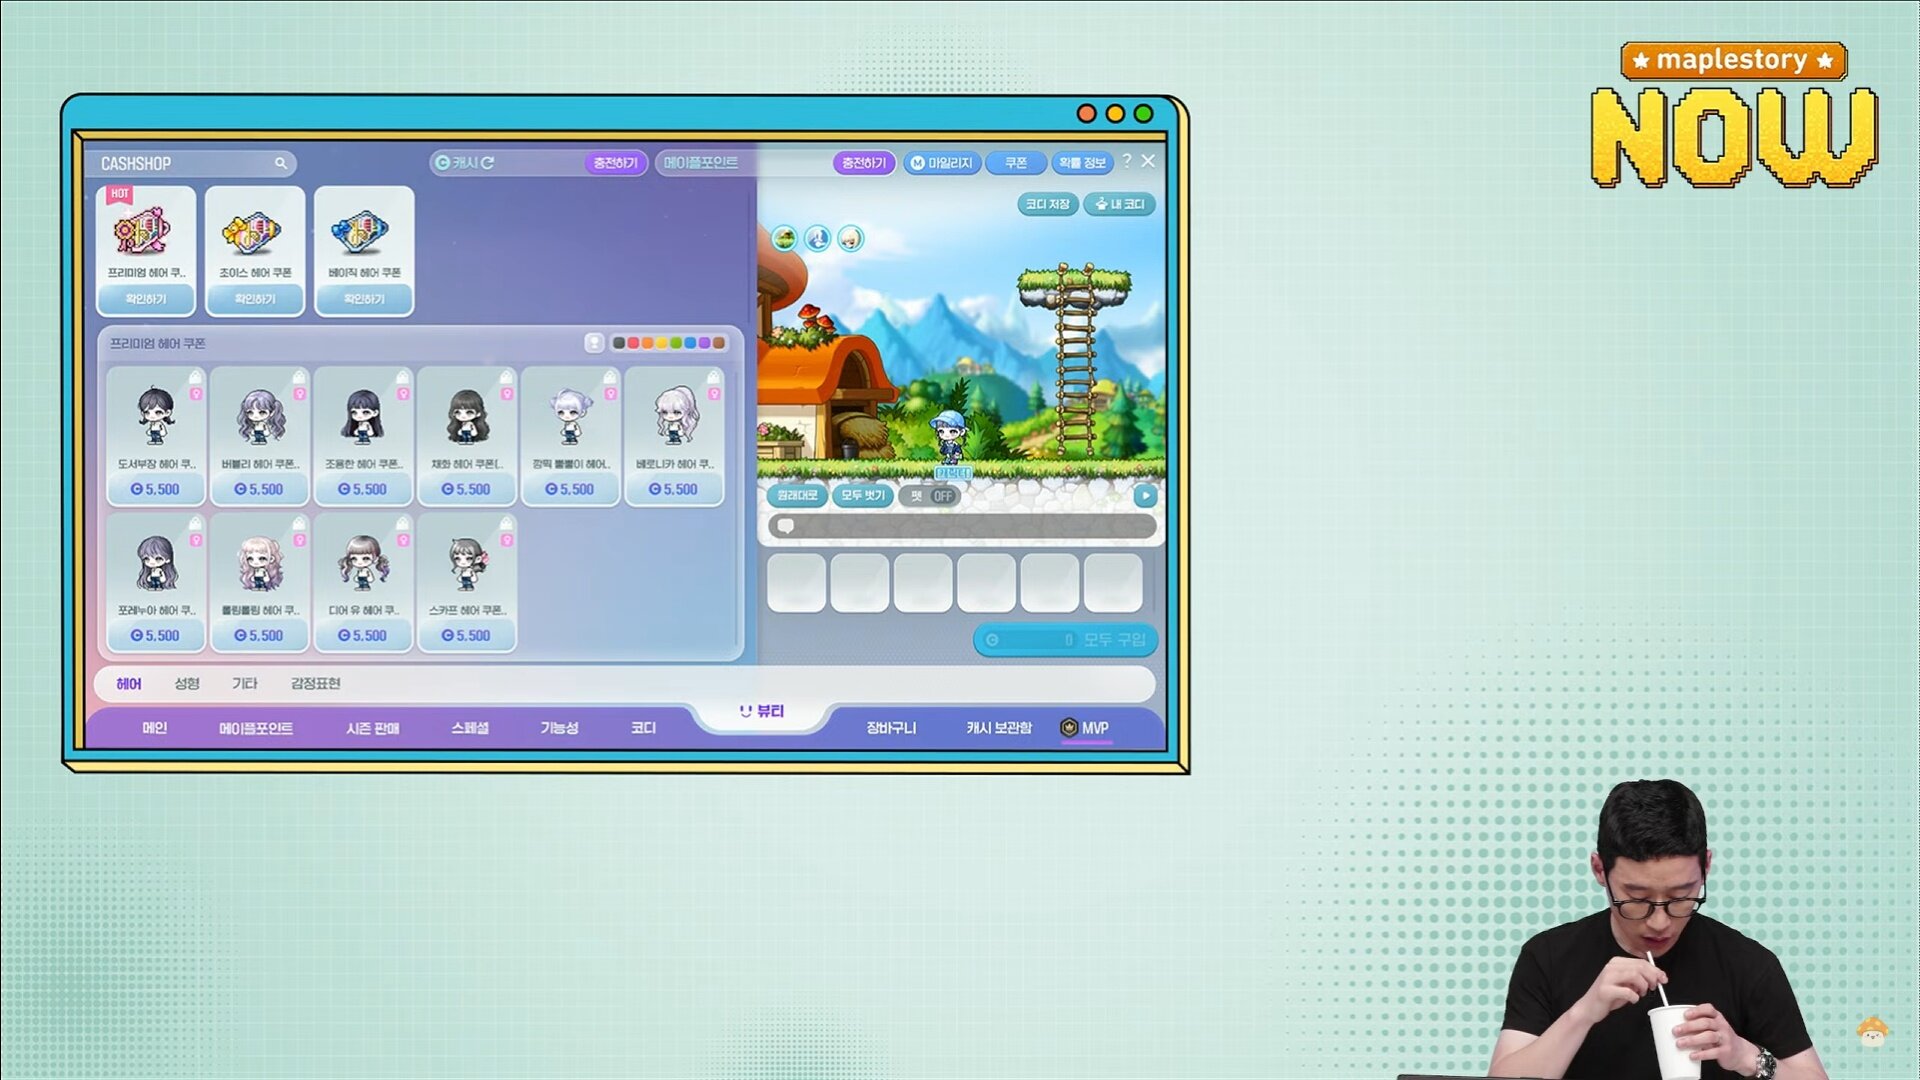
Task: Click the 5,500 price on 스카프 헤어
Action: 466,635
